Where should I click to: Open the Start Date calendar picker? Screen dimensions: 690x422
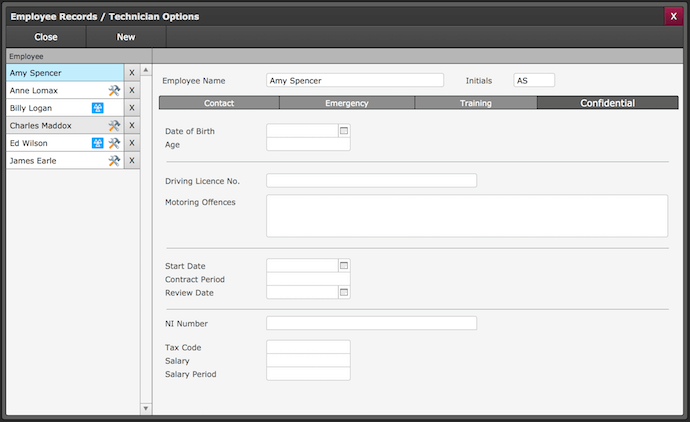pos(344,265)
